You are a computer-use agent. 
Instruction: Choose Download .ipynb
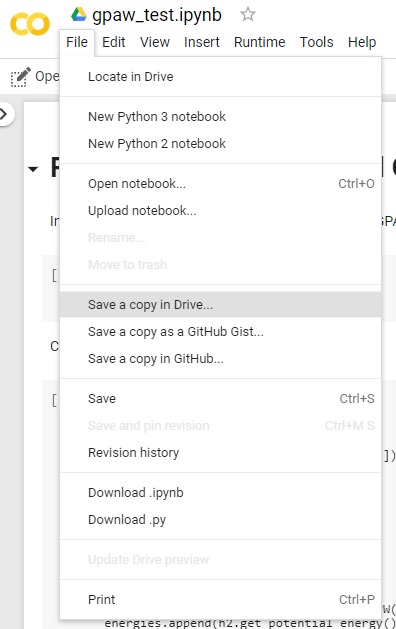(x=220, y=493)
